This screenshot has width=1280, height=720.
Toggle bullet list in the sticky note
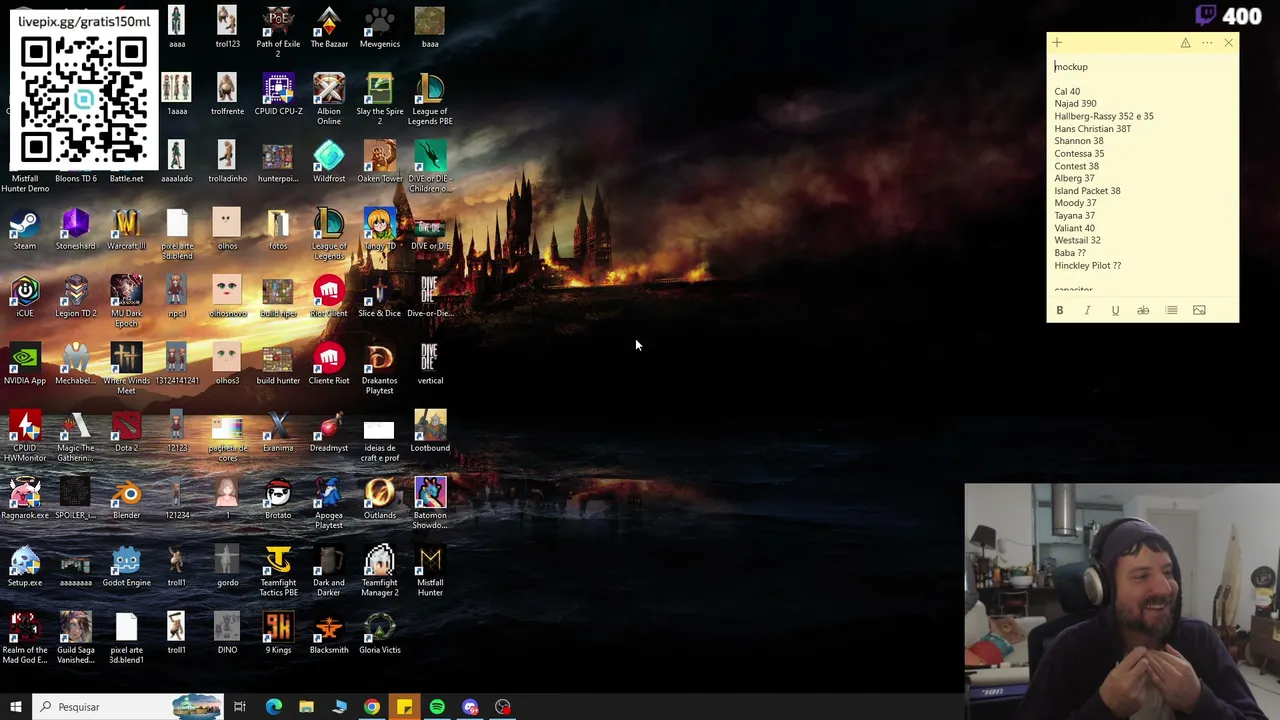1171,310
